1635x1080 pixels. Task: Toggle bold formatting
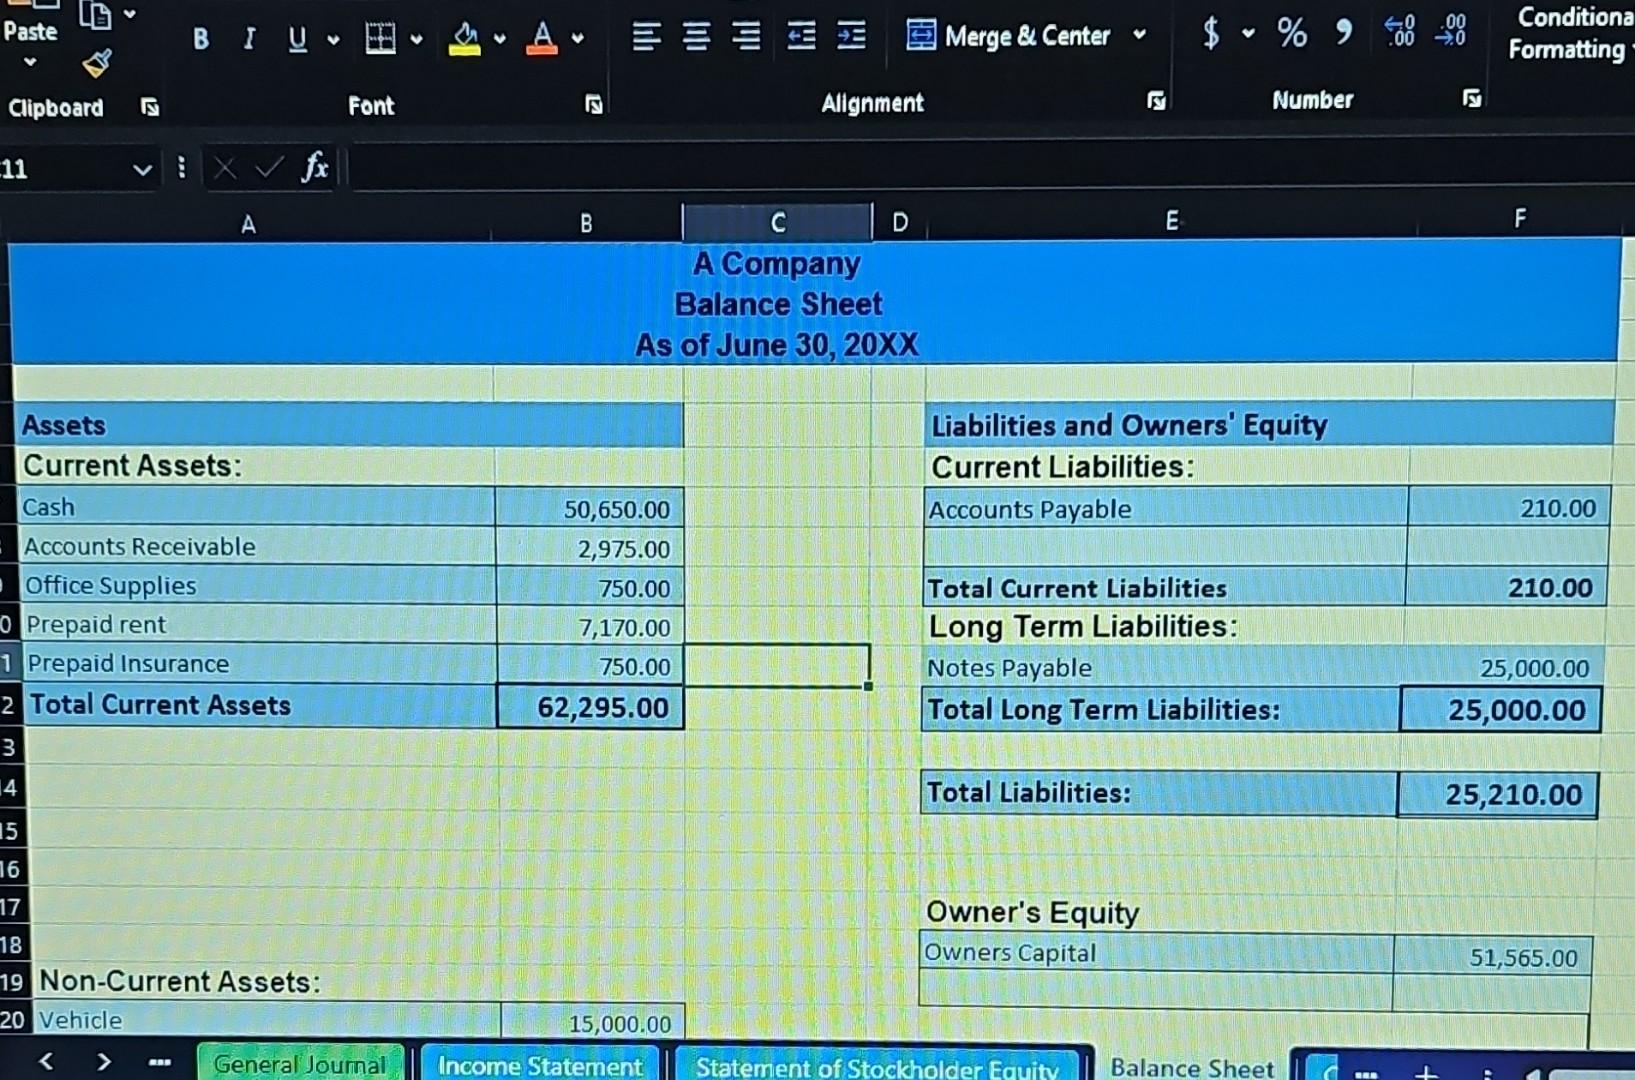pos(199,38)
